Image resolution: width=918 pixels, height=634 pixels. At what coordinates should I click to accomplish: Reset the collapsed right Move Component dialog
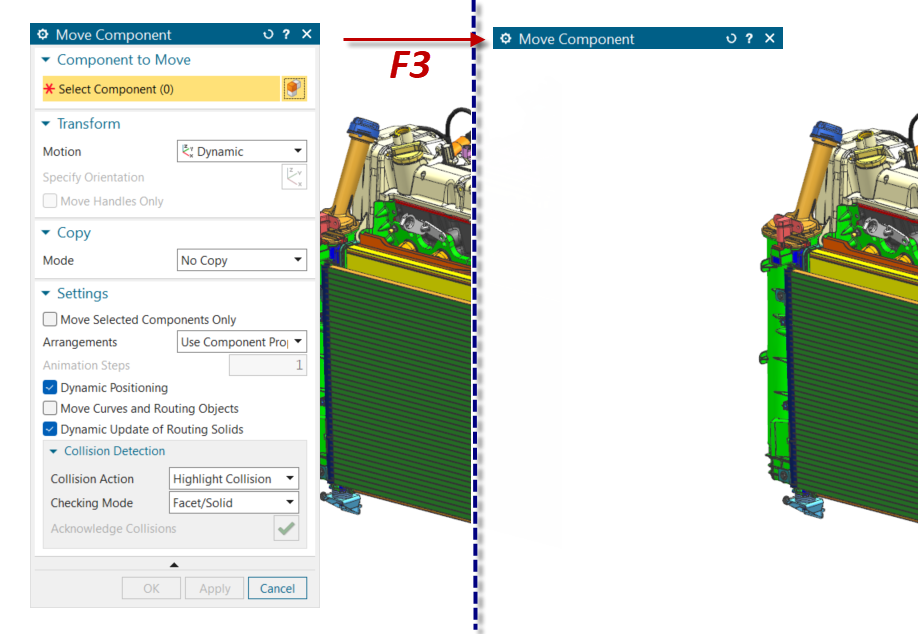click(731, 39)
